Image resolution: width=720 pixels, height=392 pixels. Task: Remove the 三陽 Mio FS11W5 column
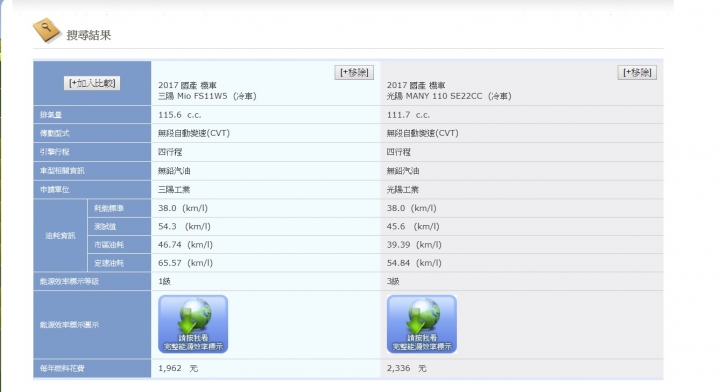354,73
